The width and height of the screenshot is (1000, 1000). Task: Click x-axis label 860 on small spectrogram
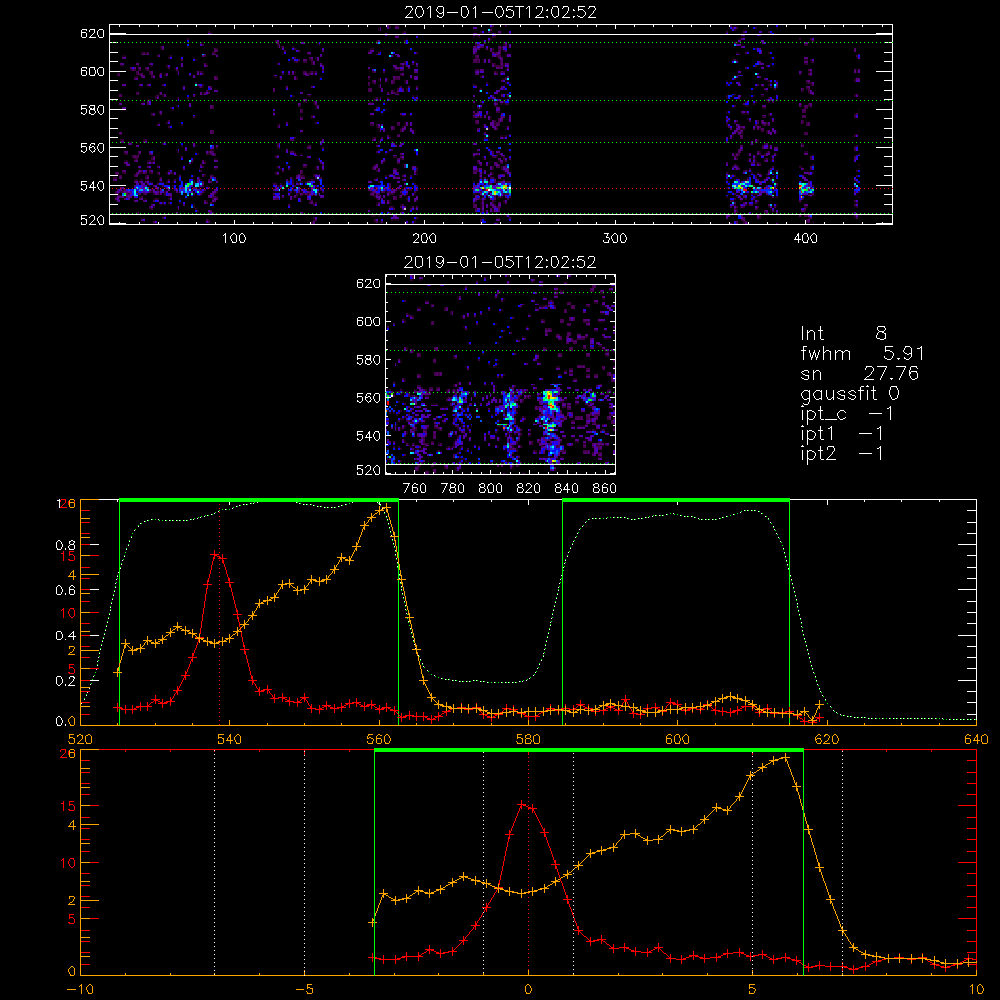(x=605, y=489)
